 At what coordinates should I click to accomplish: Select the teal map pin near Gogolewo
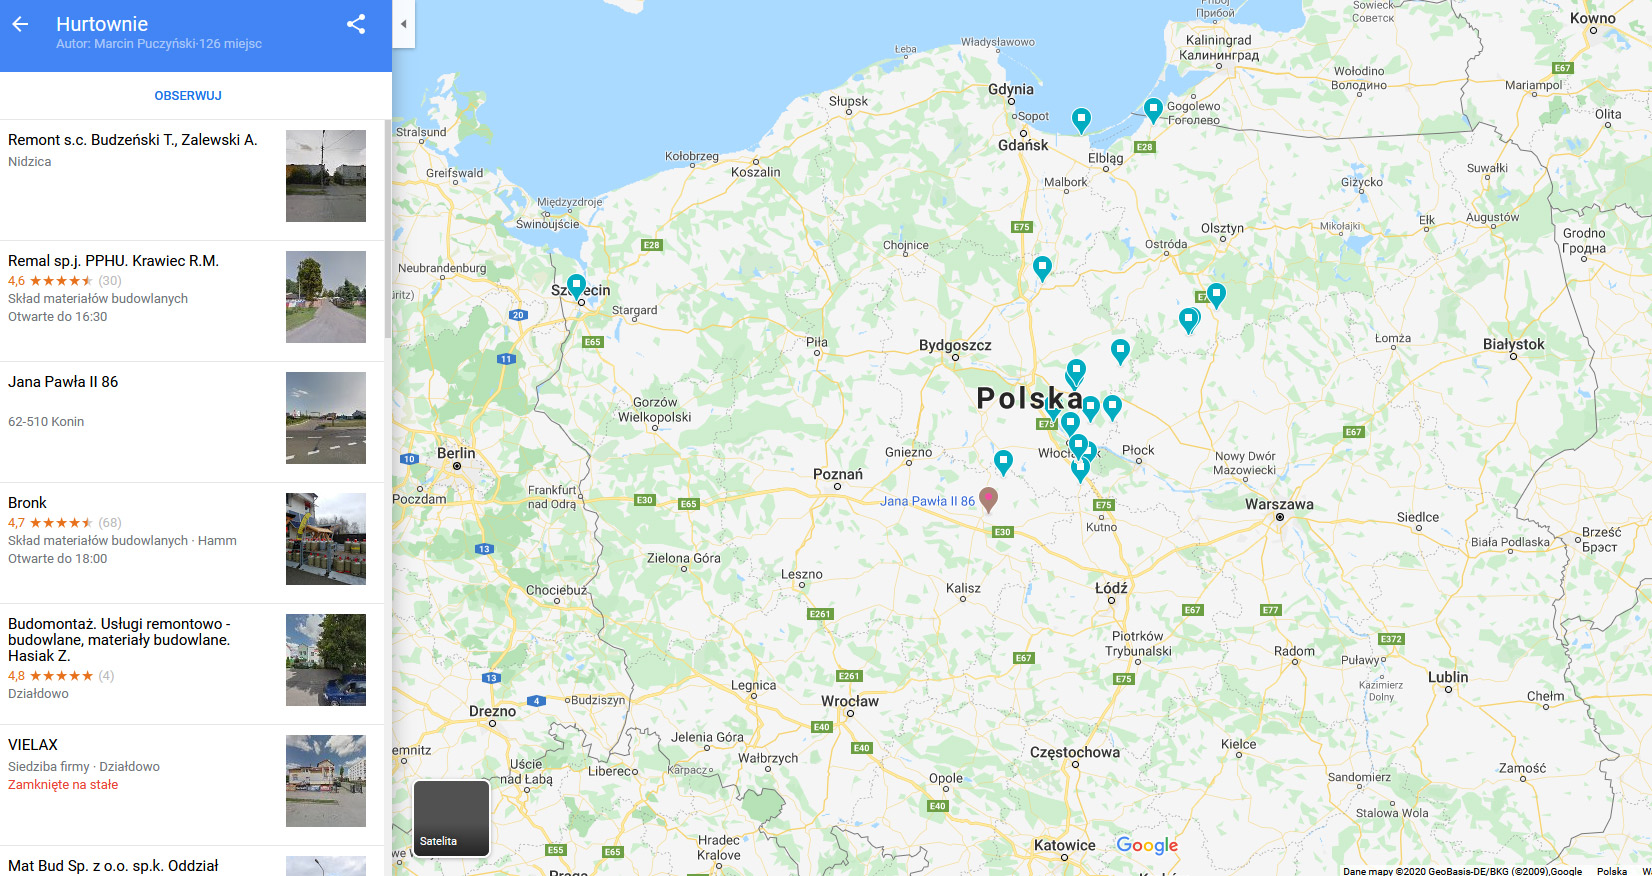[1153, 109]
